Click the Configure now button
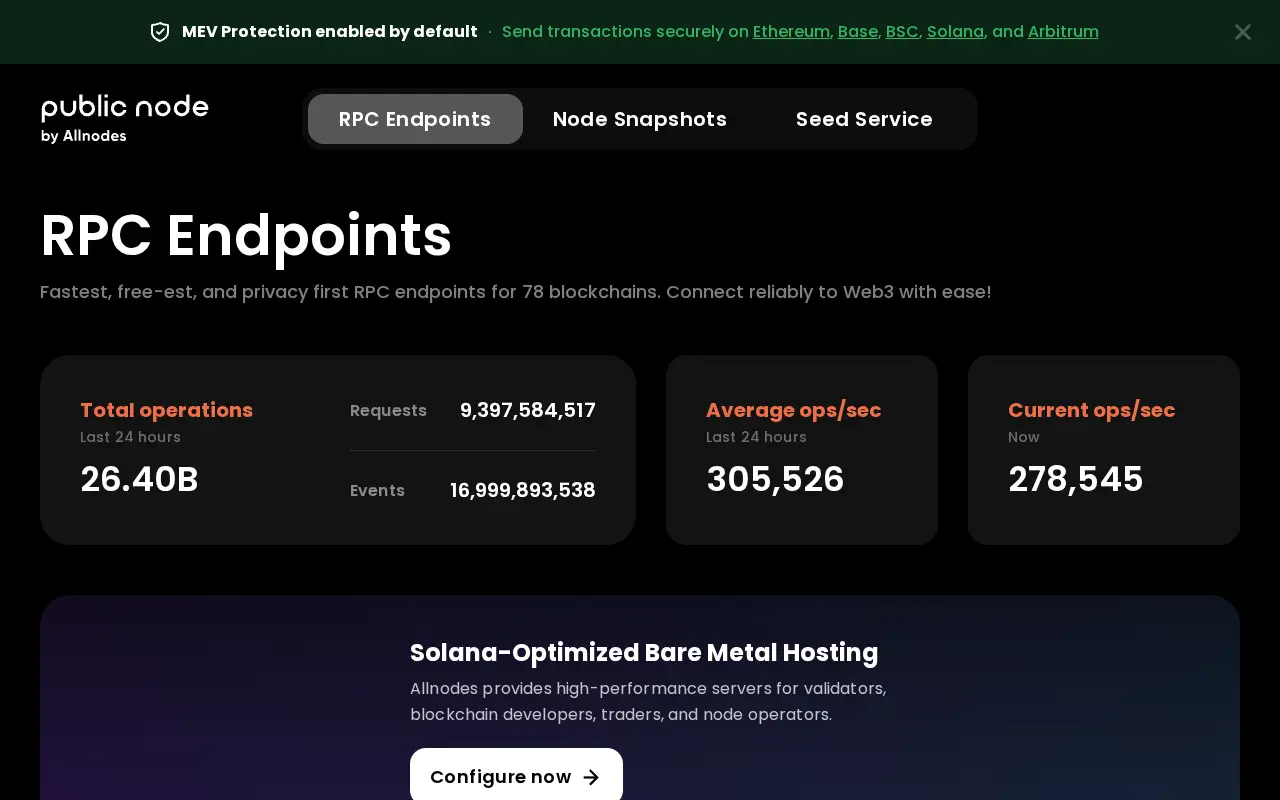 516,776
